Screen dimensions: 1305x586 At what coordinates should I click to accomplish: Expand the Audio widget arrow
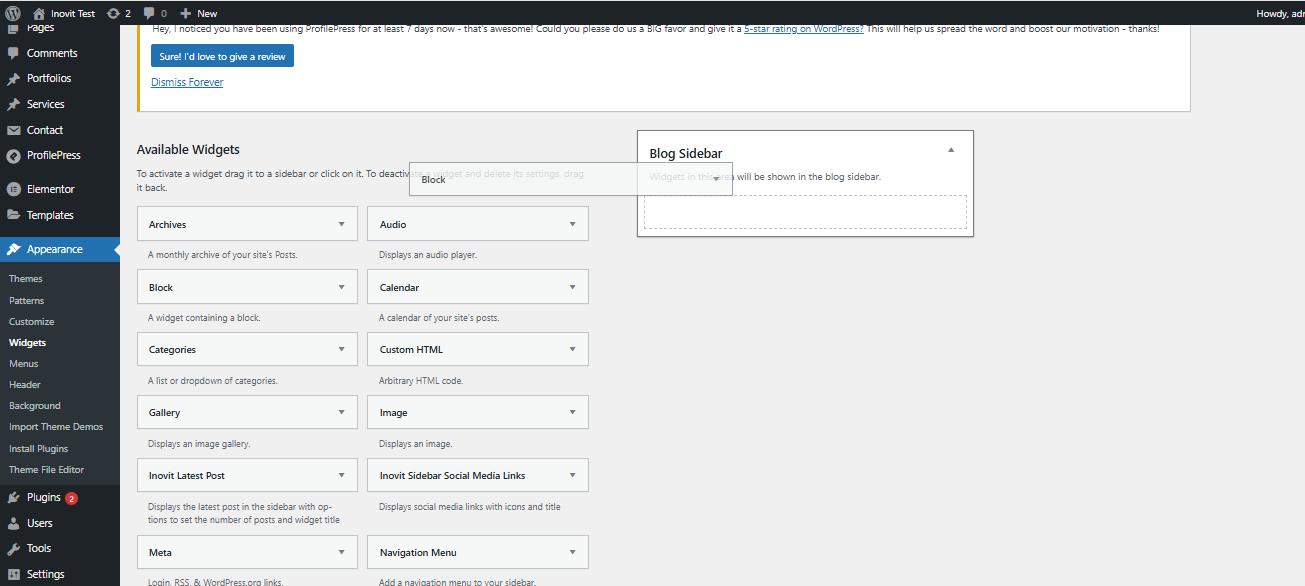point(573,224)
